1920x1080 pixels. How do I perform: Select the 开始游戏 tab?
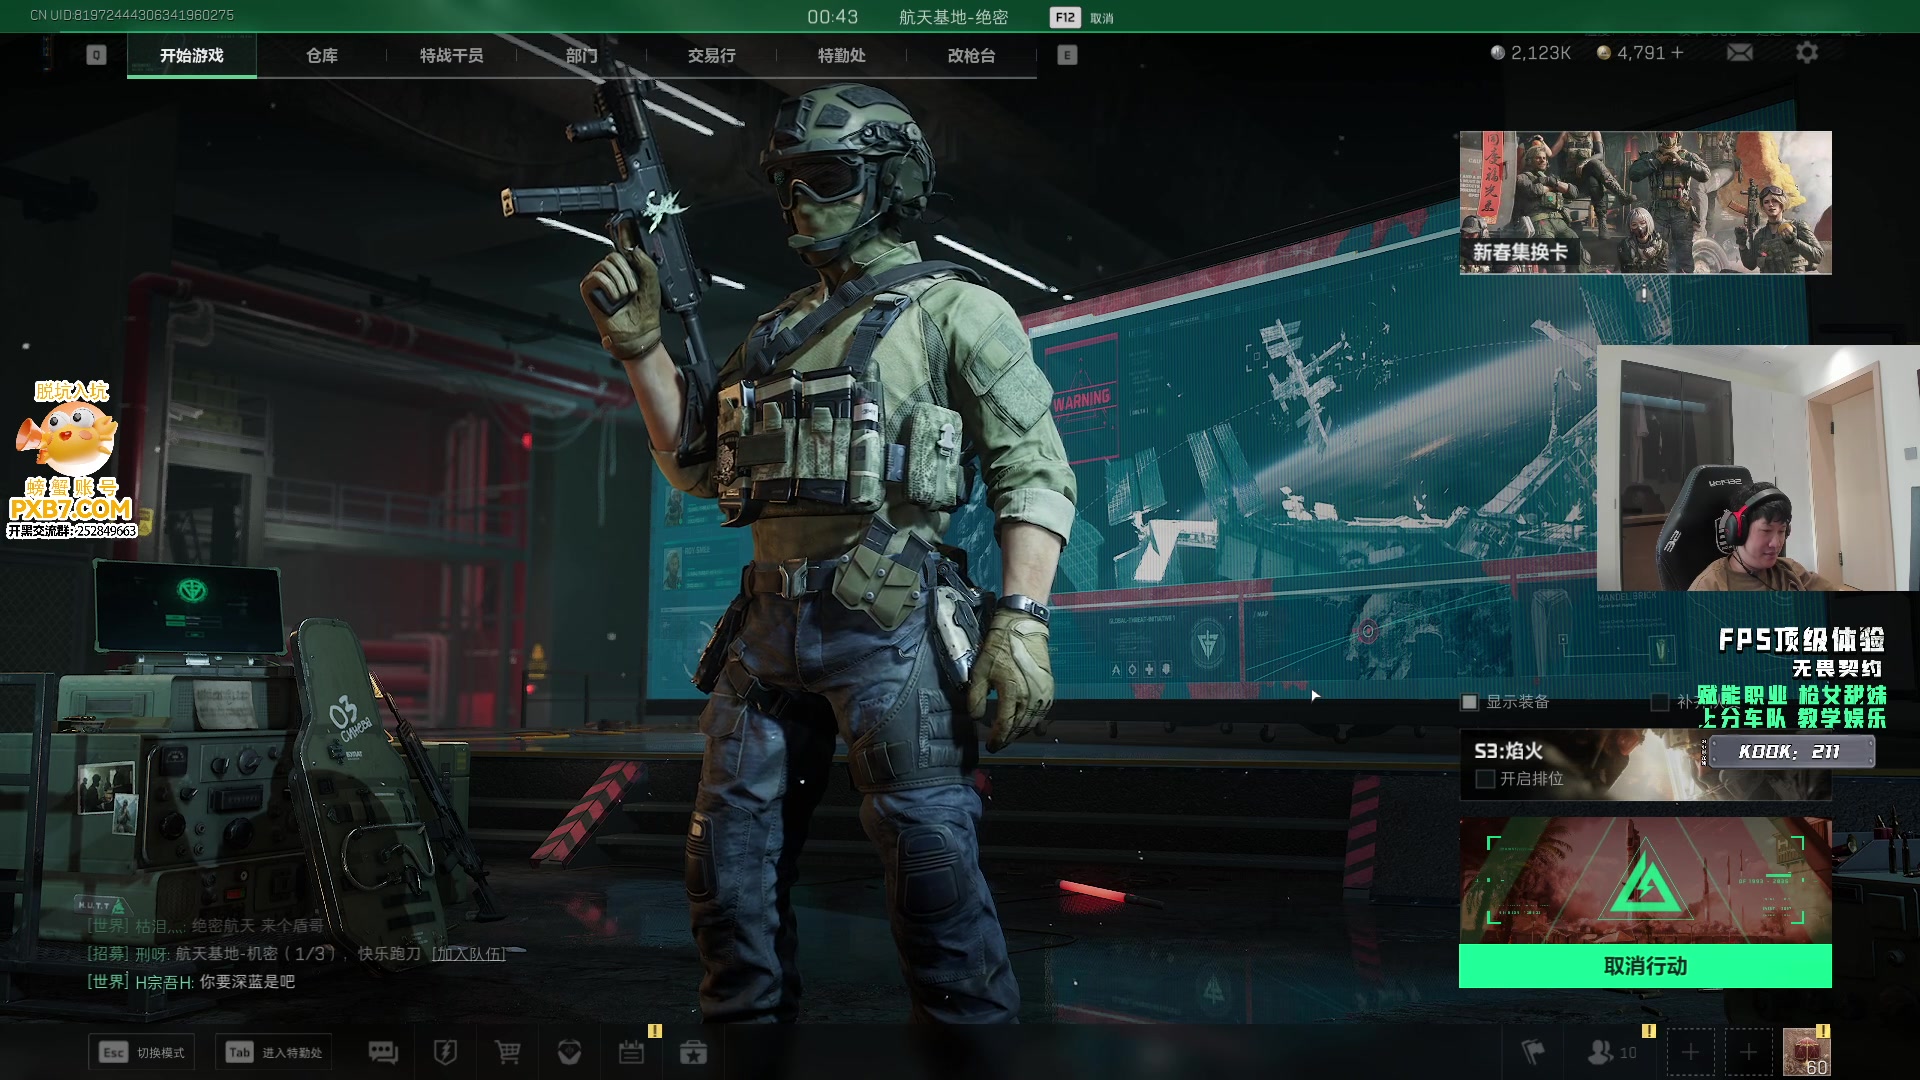[x=192, y=55]
